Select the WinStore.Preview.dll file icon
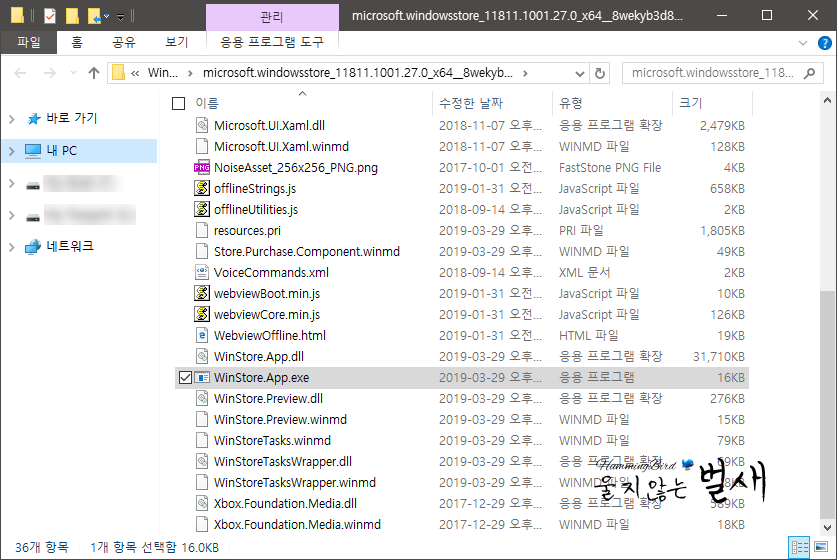Image resolution: width=837 pixels, height=560 pixels. (x=202, y=399)
